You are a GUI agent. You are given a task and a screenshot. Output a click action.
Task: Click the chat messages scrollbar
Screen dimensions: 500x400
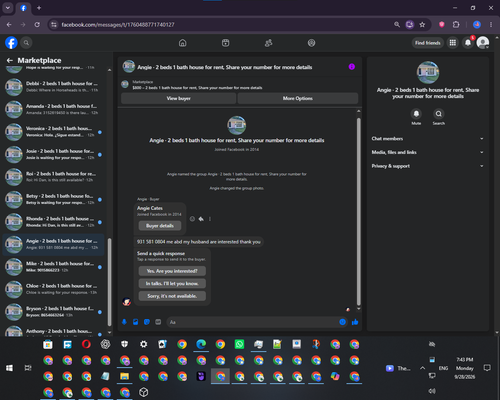point(359,211)
